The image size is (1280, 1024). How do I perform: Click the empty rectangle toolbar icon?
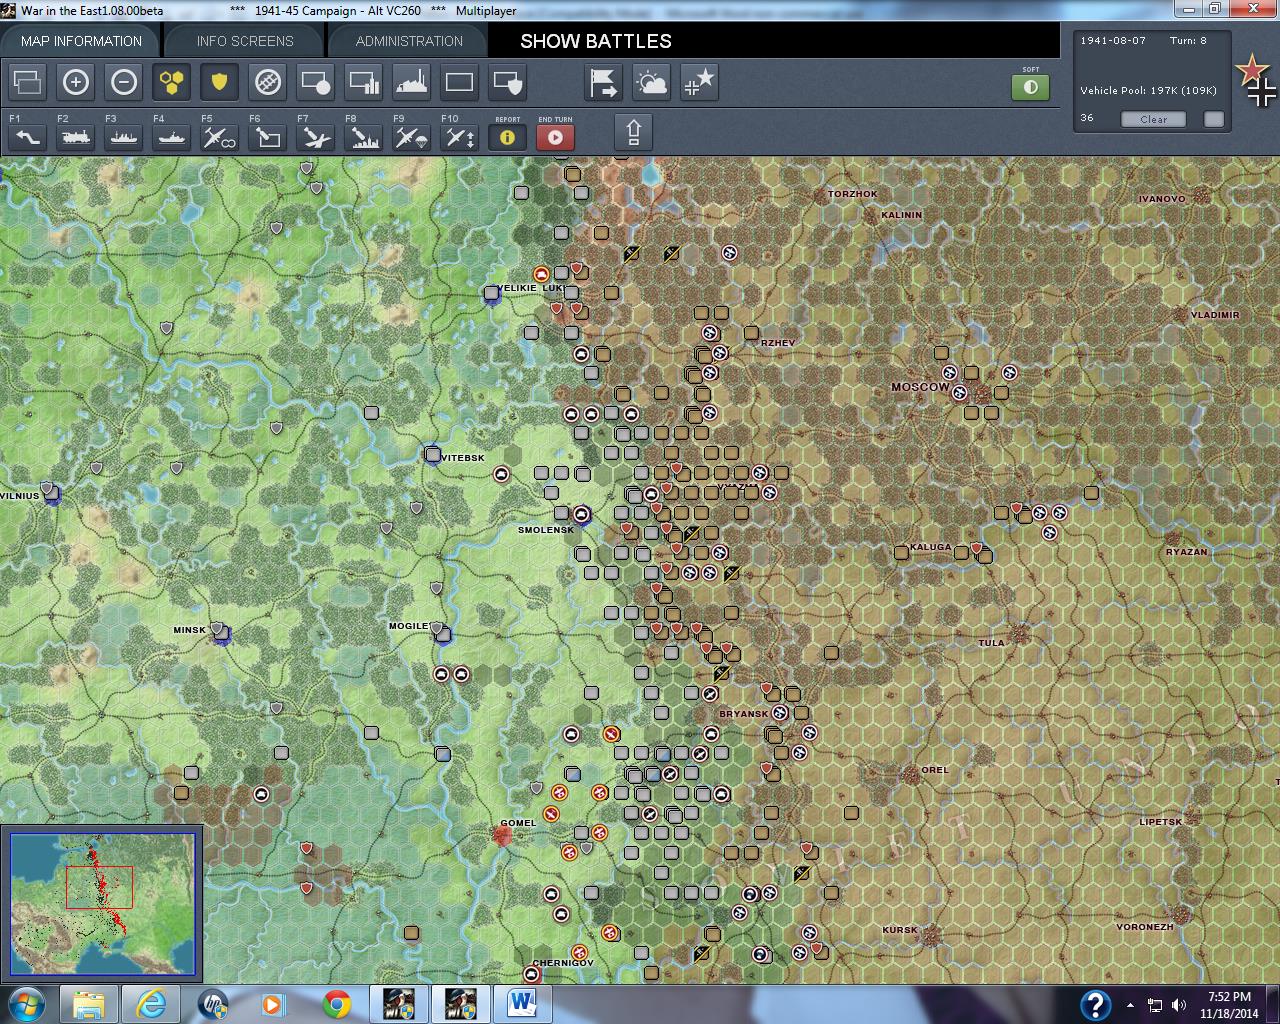point(460,82)
